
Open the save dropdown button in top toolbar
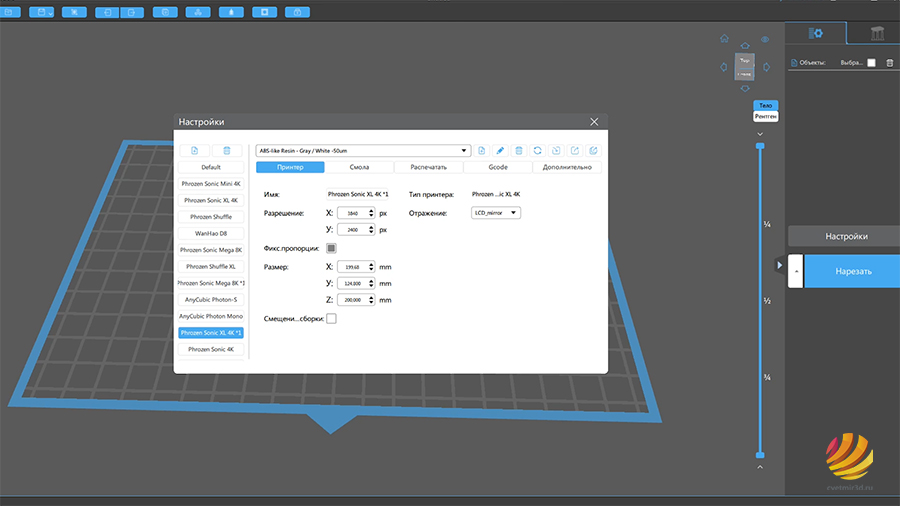coord(42,12)
